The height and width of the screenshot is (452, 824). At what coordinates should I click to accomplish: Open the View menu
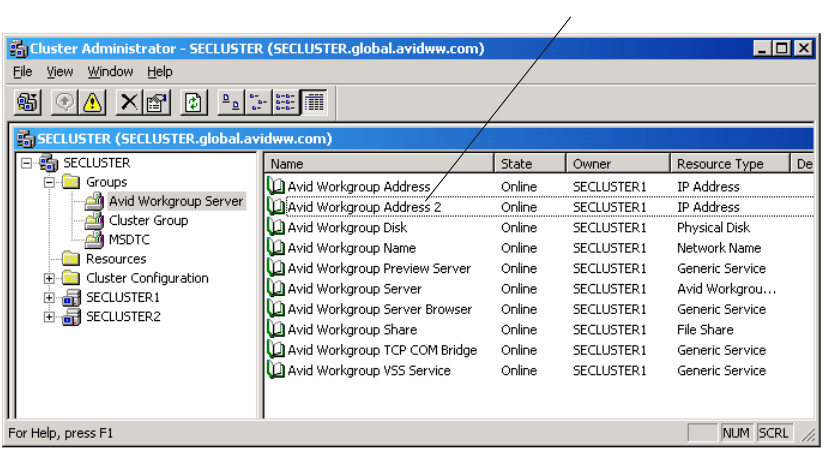coord(59,71)
